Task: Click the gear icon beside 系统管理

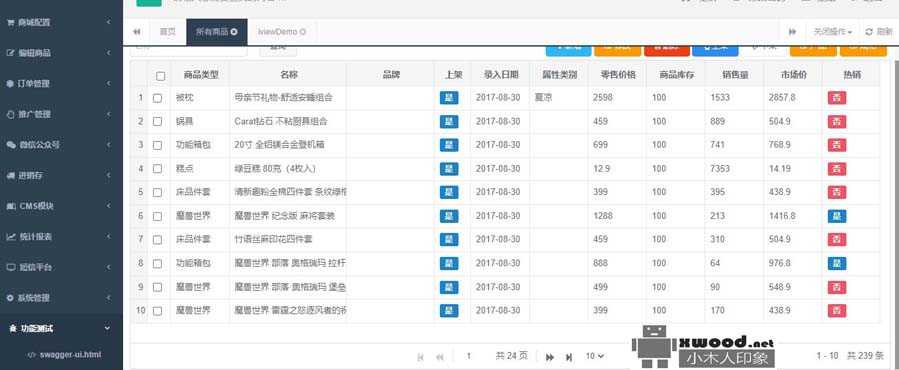Action: pyautogui.click(x=10, y=298)
